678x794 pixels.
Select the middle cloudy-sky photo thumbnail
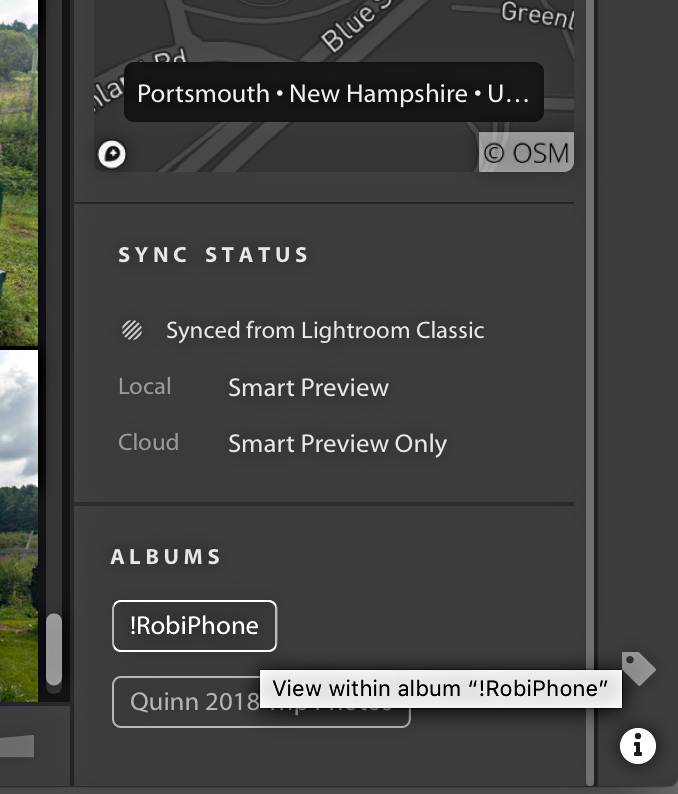point(18,520)
